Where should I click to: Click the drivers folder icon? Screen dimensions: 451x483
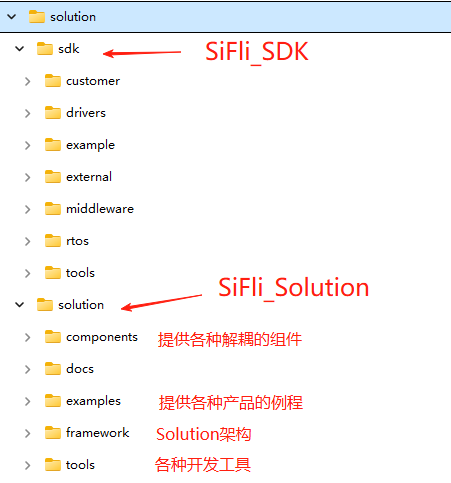coord(53,113)
